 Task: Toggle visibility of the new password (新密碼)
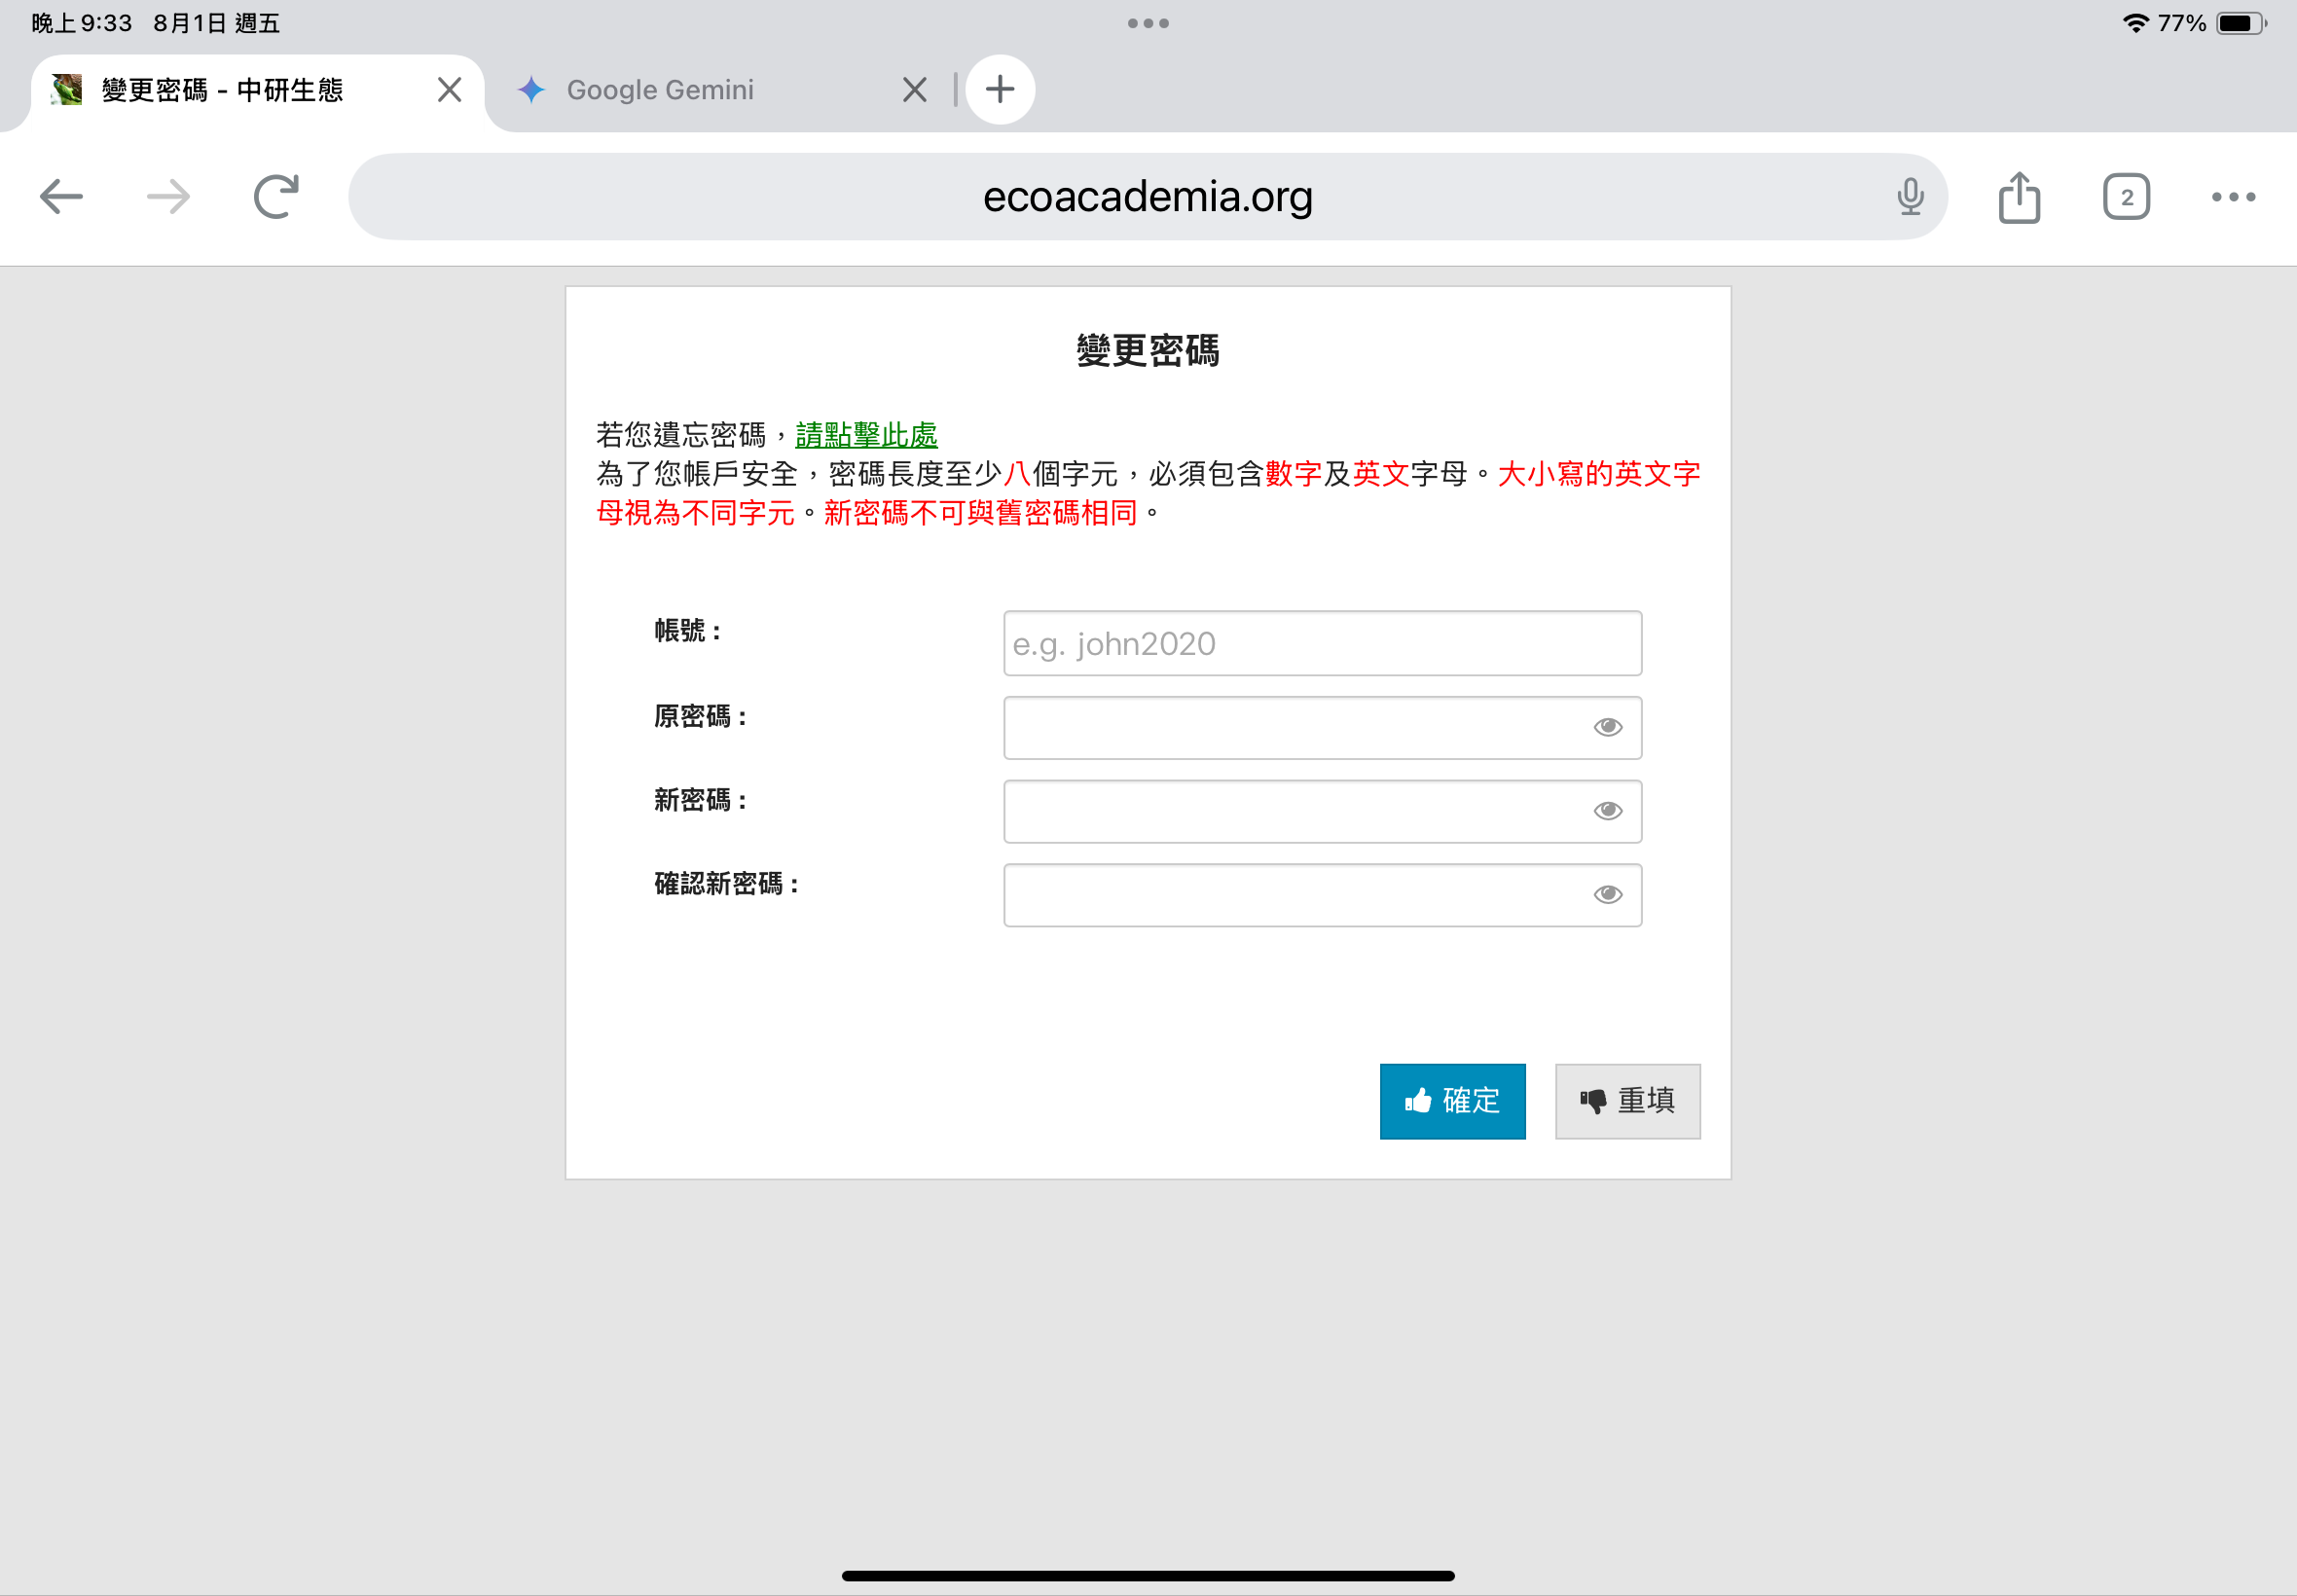pos(1607,811)
